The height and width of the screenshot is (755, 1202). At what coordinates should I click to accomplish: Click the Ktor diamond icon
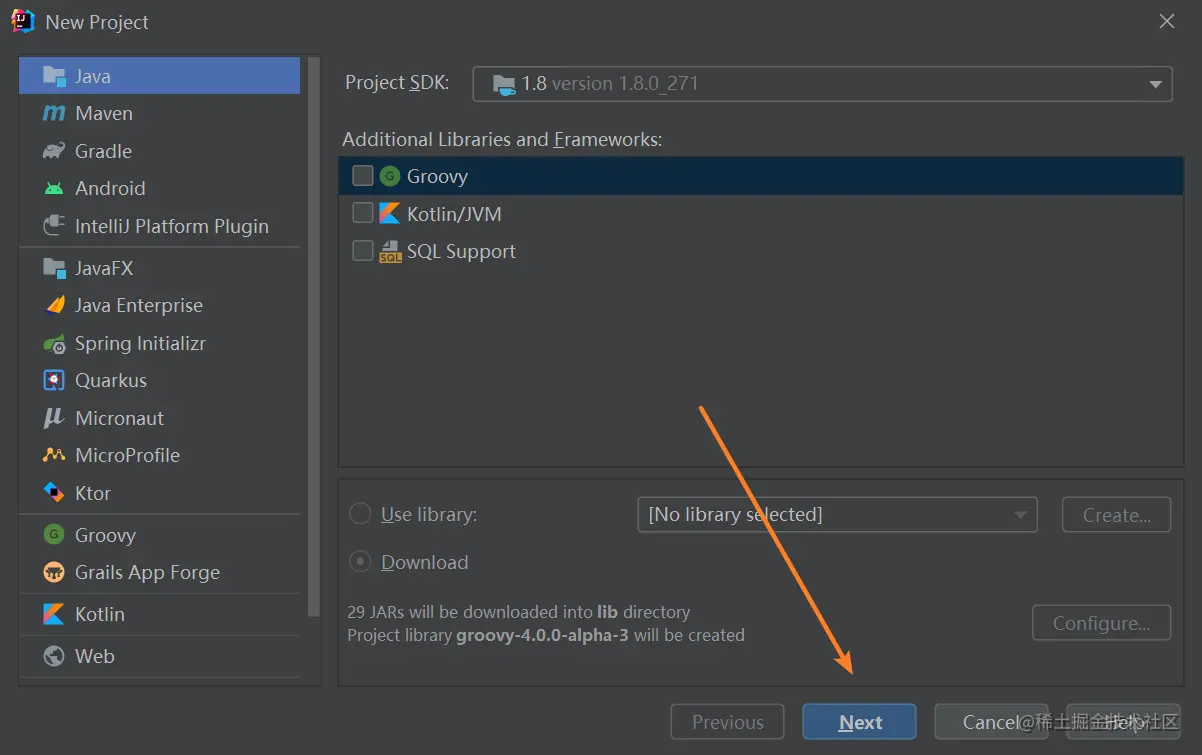(x=54, y=493)
